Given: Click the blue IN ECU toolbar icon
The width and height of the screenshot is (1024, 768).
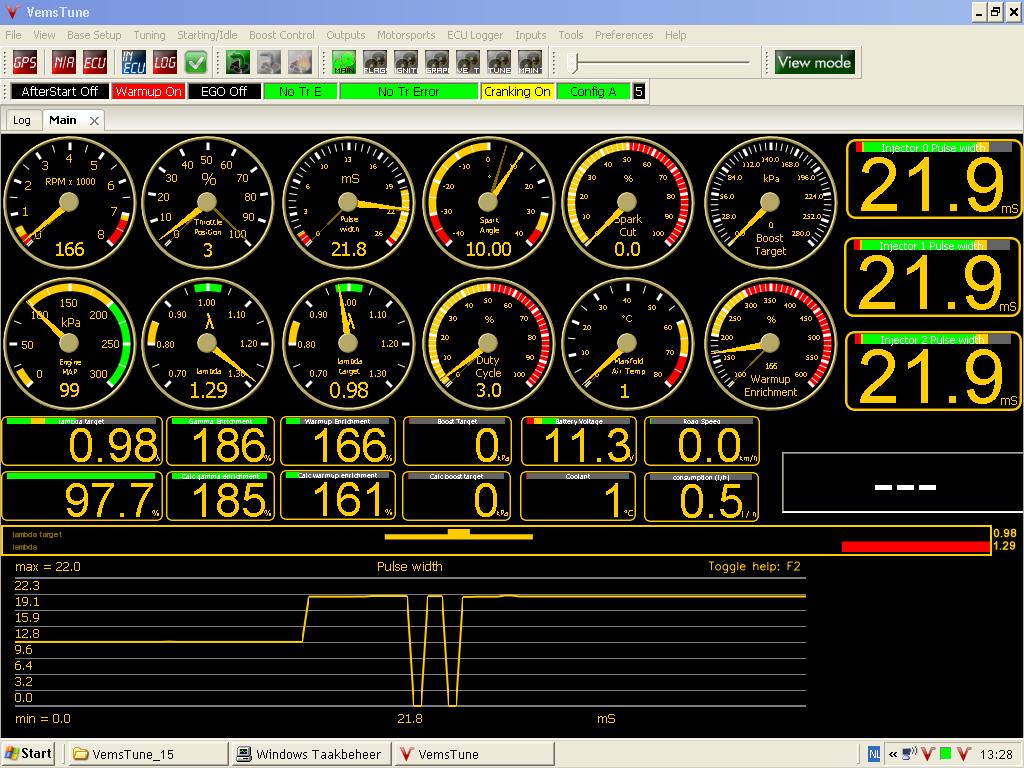Looking at the screenshot, I should tap(134, 63).
